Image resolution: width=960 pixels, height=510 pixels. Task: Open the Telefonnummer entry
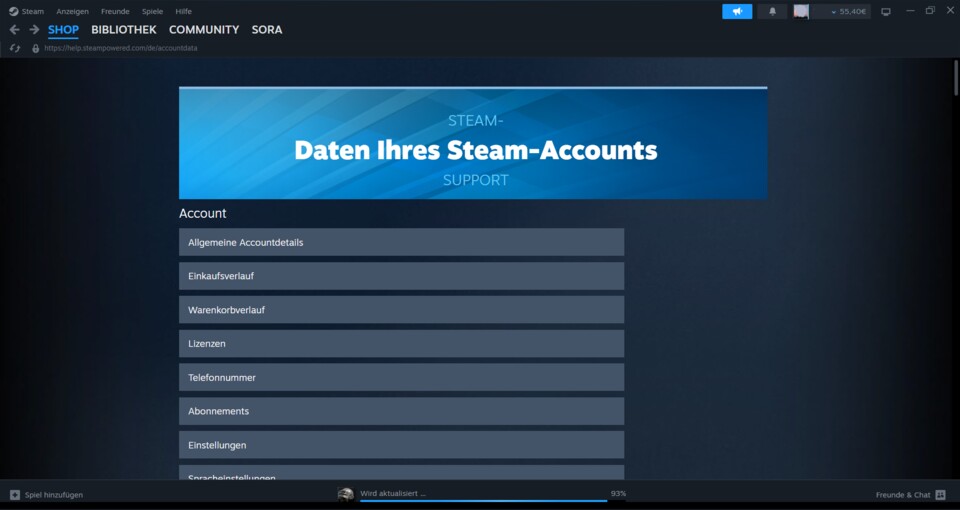402,377
